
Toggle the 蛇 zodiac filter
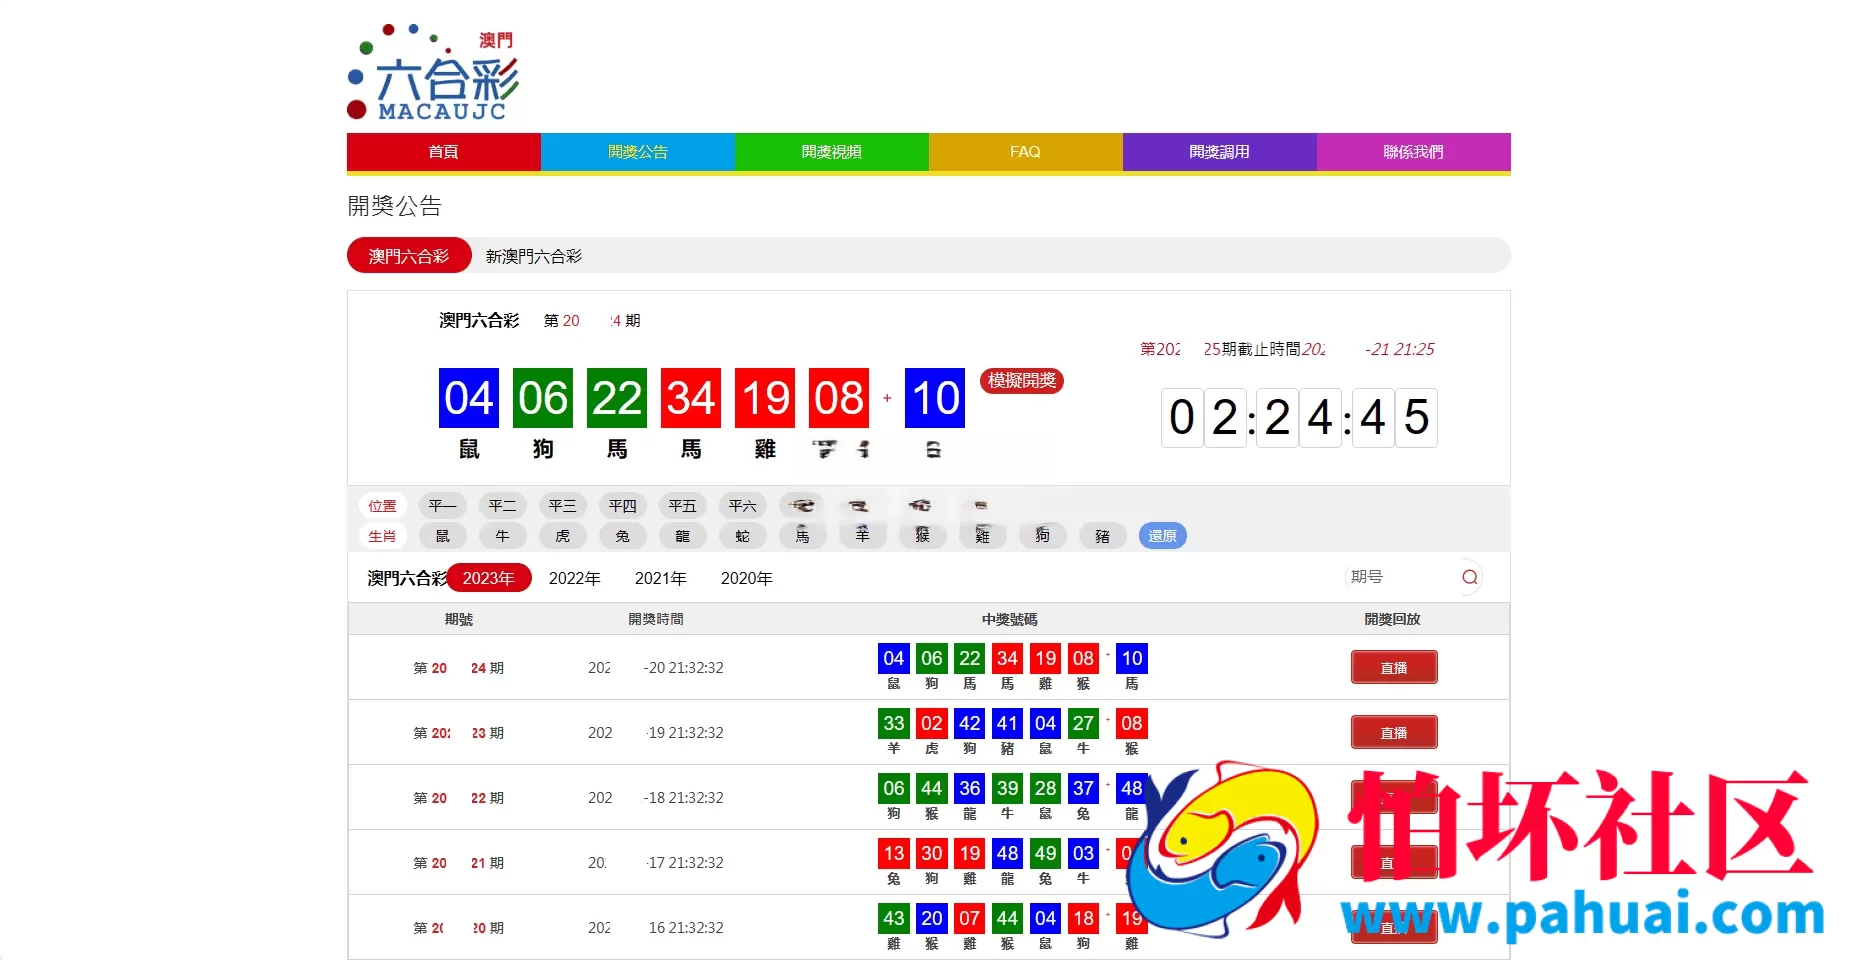(x=742, y=536)
